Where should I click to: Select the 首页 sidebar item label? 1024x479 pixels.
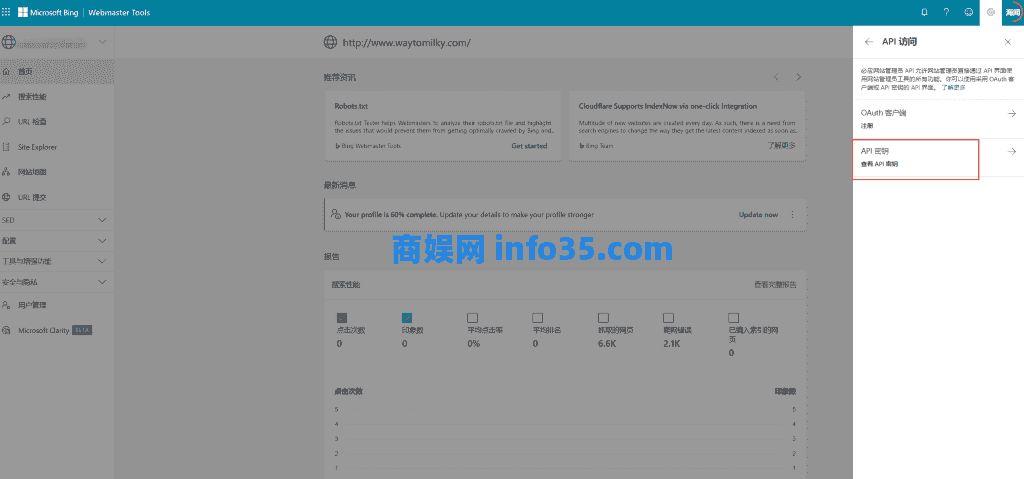click(x=25, y=72)
